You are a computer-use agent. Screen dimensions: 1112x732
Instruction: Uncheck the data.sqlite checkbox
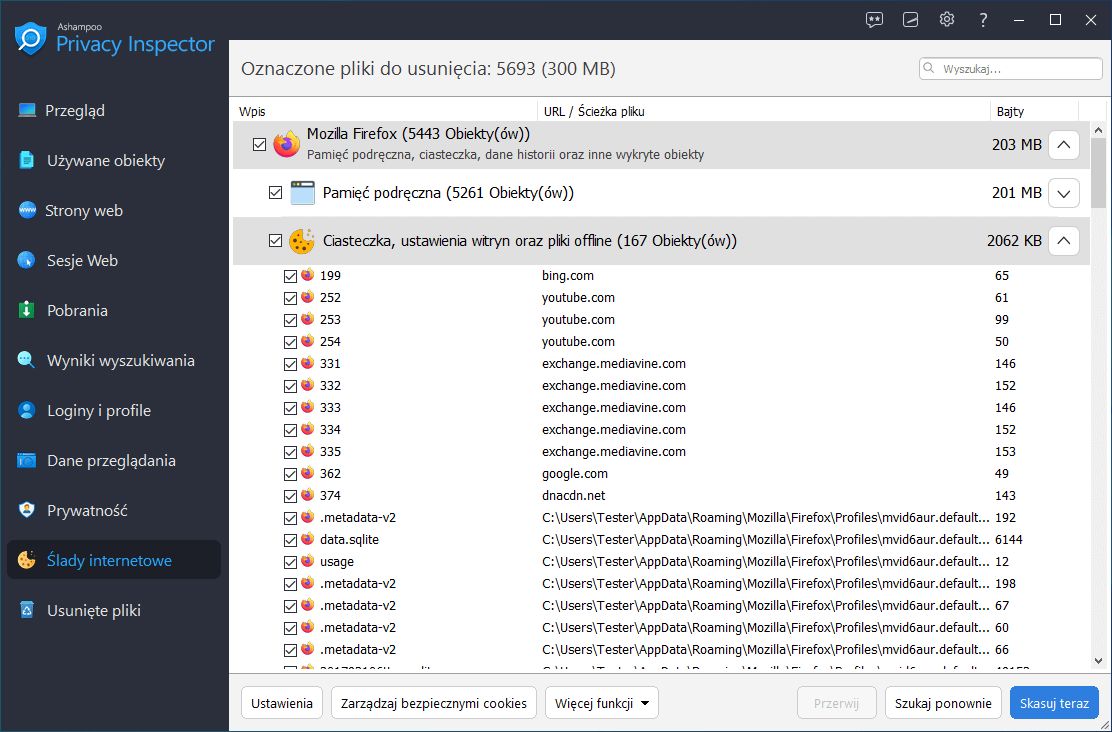tap(290, 540)
